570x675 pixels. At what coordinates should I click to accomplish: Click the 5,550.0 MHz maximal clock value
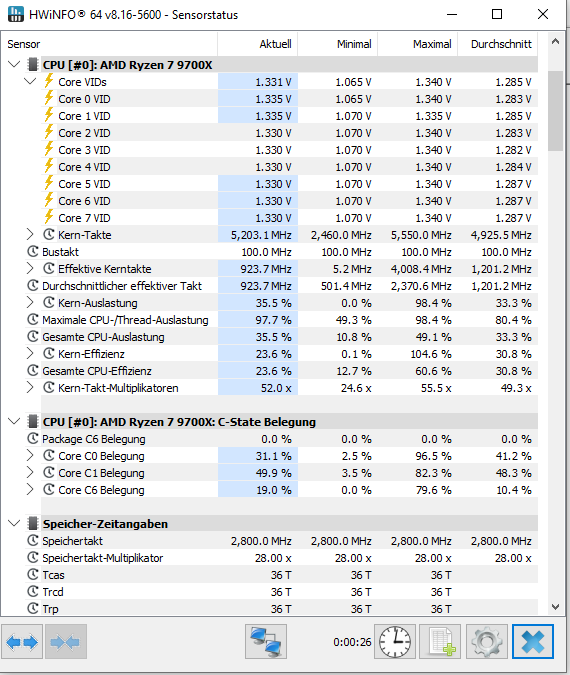pos(421,235)
